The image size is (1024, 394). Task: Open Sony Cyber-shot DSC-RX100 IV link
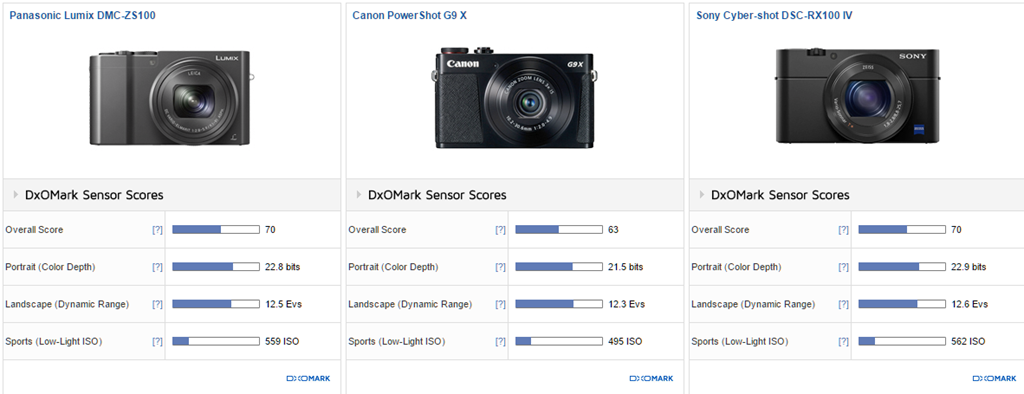(774, 15)
